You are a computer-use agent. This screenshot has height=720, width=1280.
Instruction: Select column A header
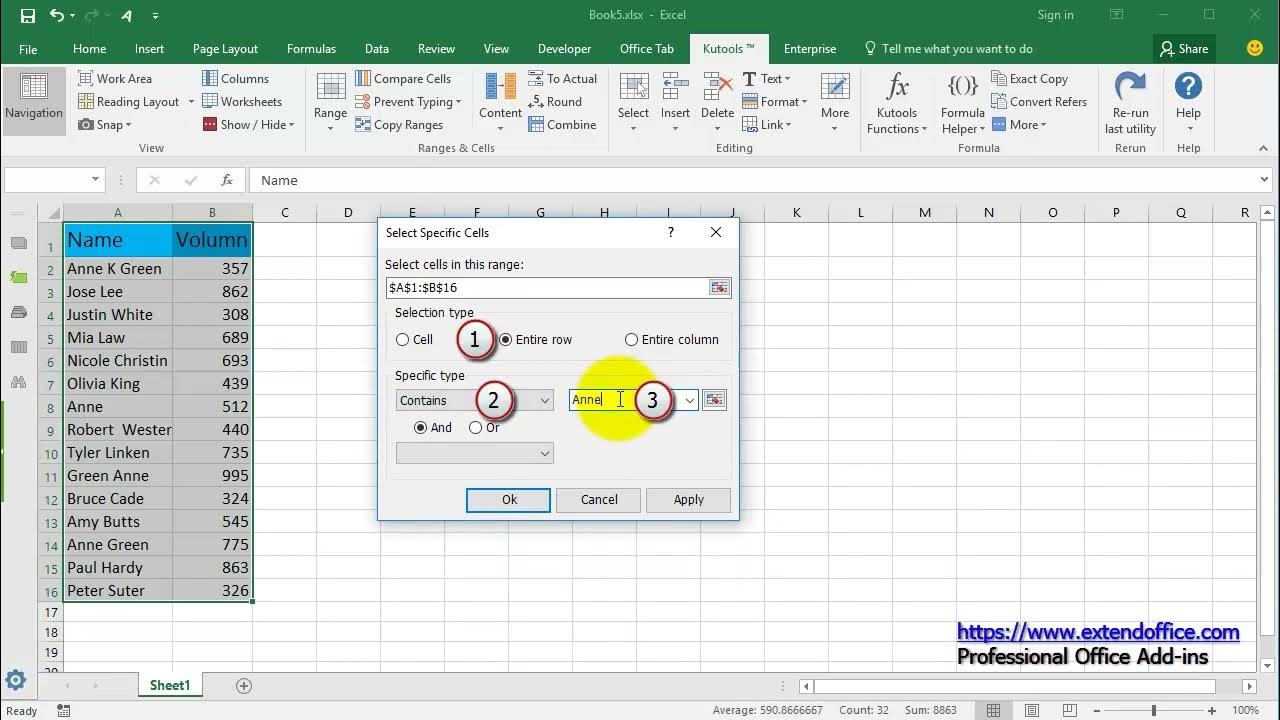pos(118,212)
